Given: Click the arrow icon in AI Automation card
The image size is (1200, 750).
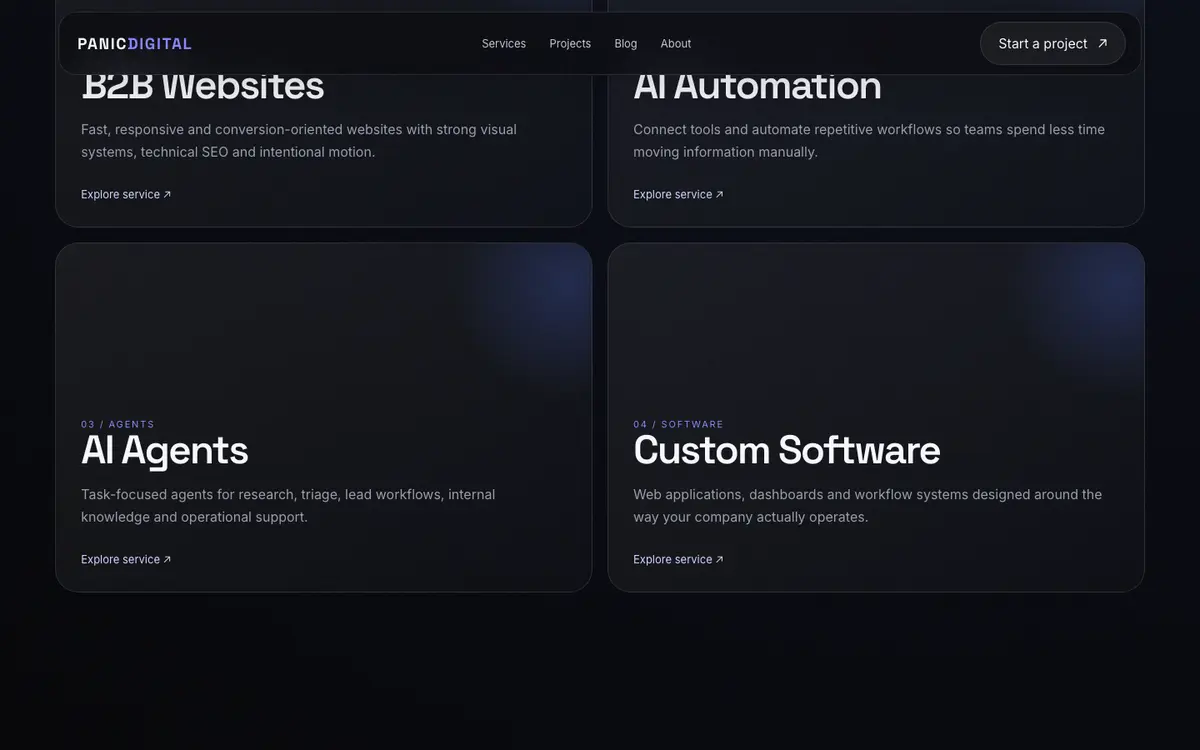Looking at the screenshot, I should click(719, 195).
